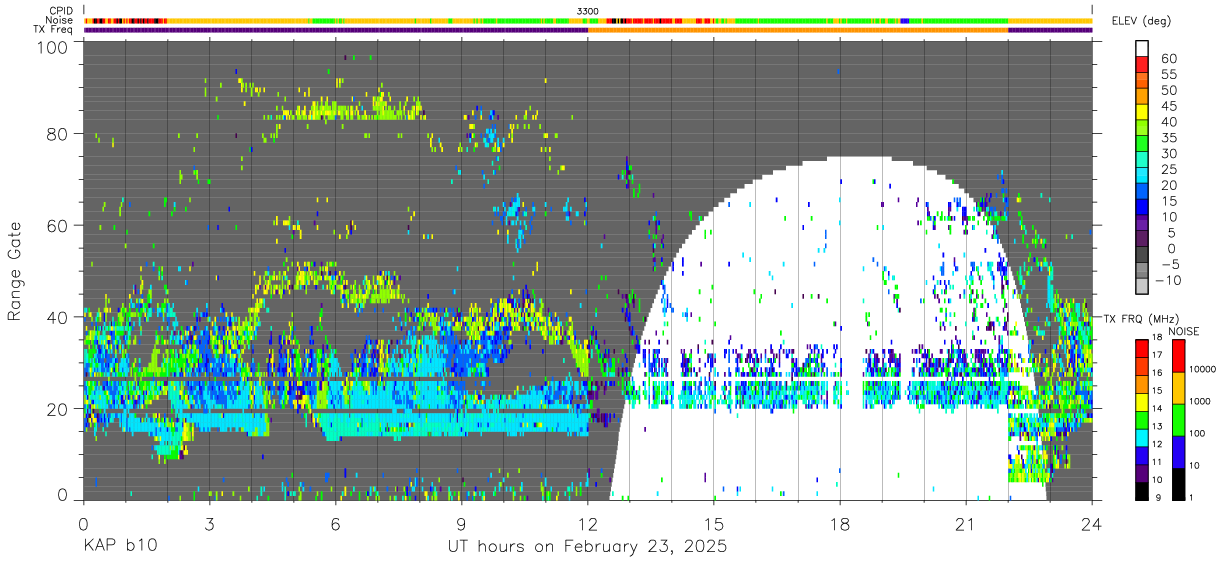Click the 15 tick on UT hours axis
The width and height of the screenshot is (1228, 567).
tap(713, 524)
